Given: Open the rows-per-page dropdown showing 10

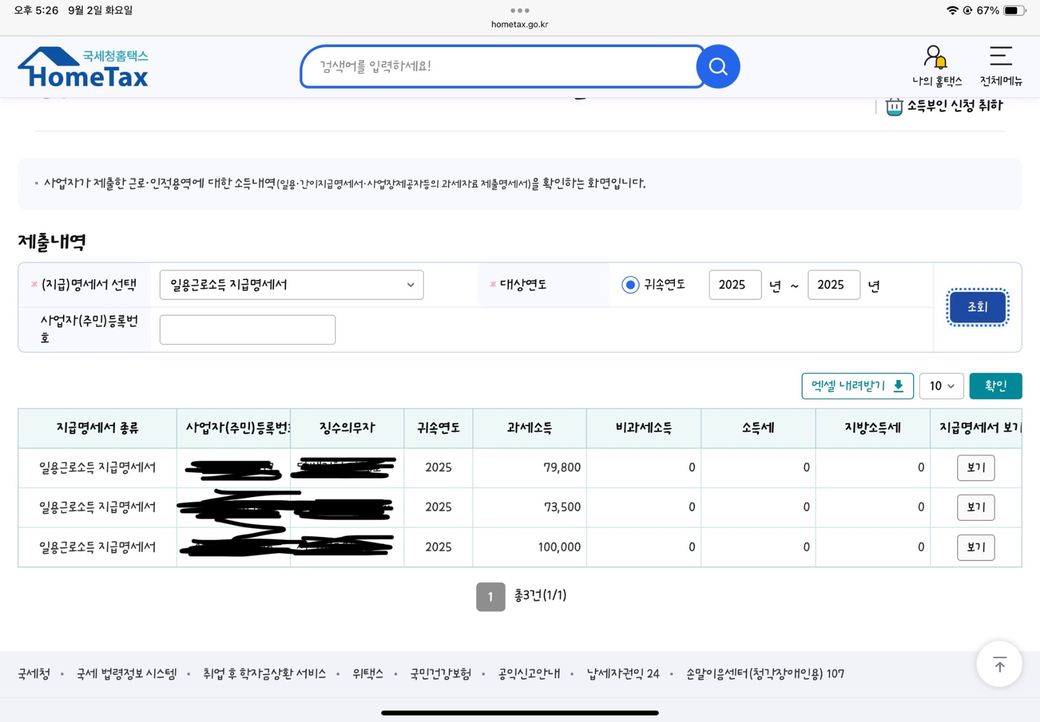Looking at the screenshot, I should (x=941, y=386).
